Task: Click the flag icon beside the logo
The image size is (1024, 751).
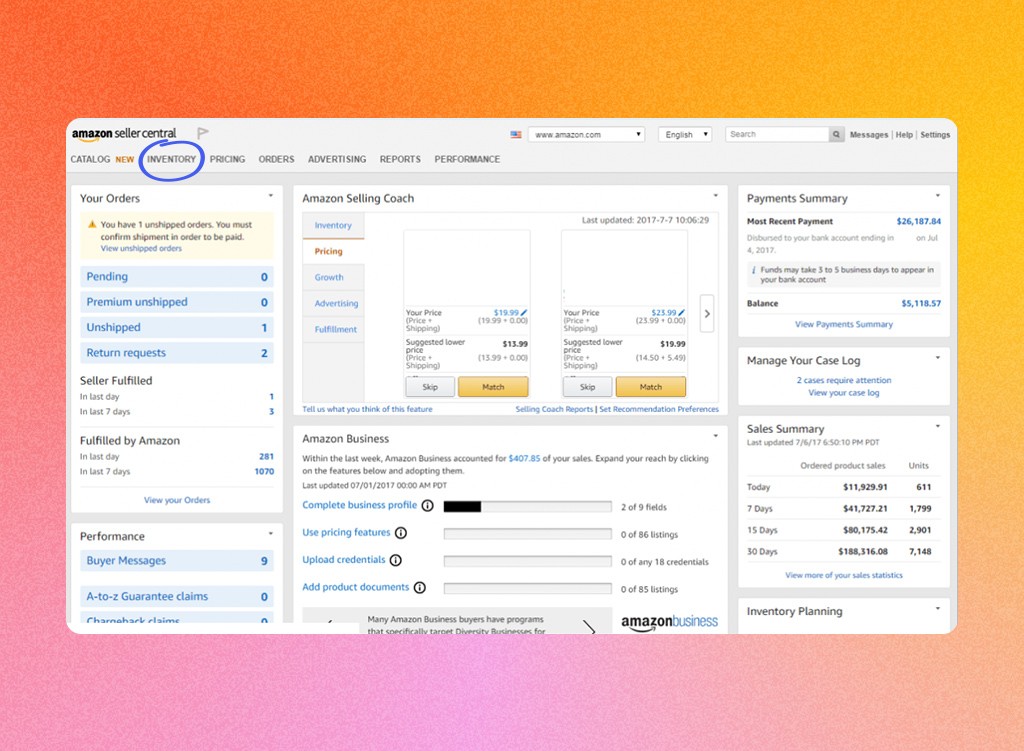Action: point(202,133)
